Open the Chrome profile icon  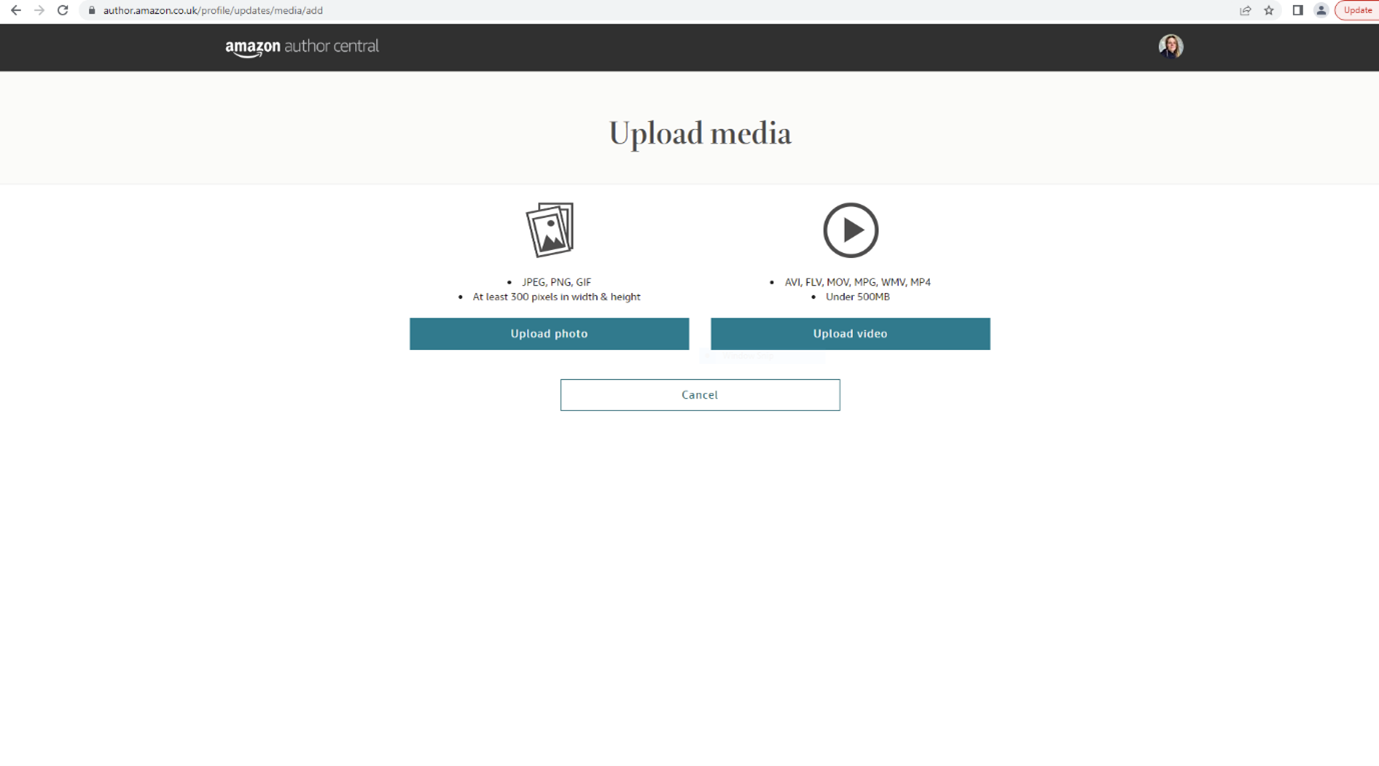click(x=1321, y=11)
